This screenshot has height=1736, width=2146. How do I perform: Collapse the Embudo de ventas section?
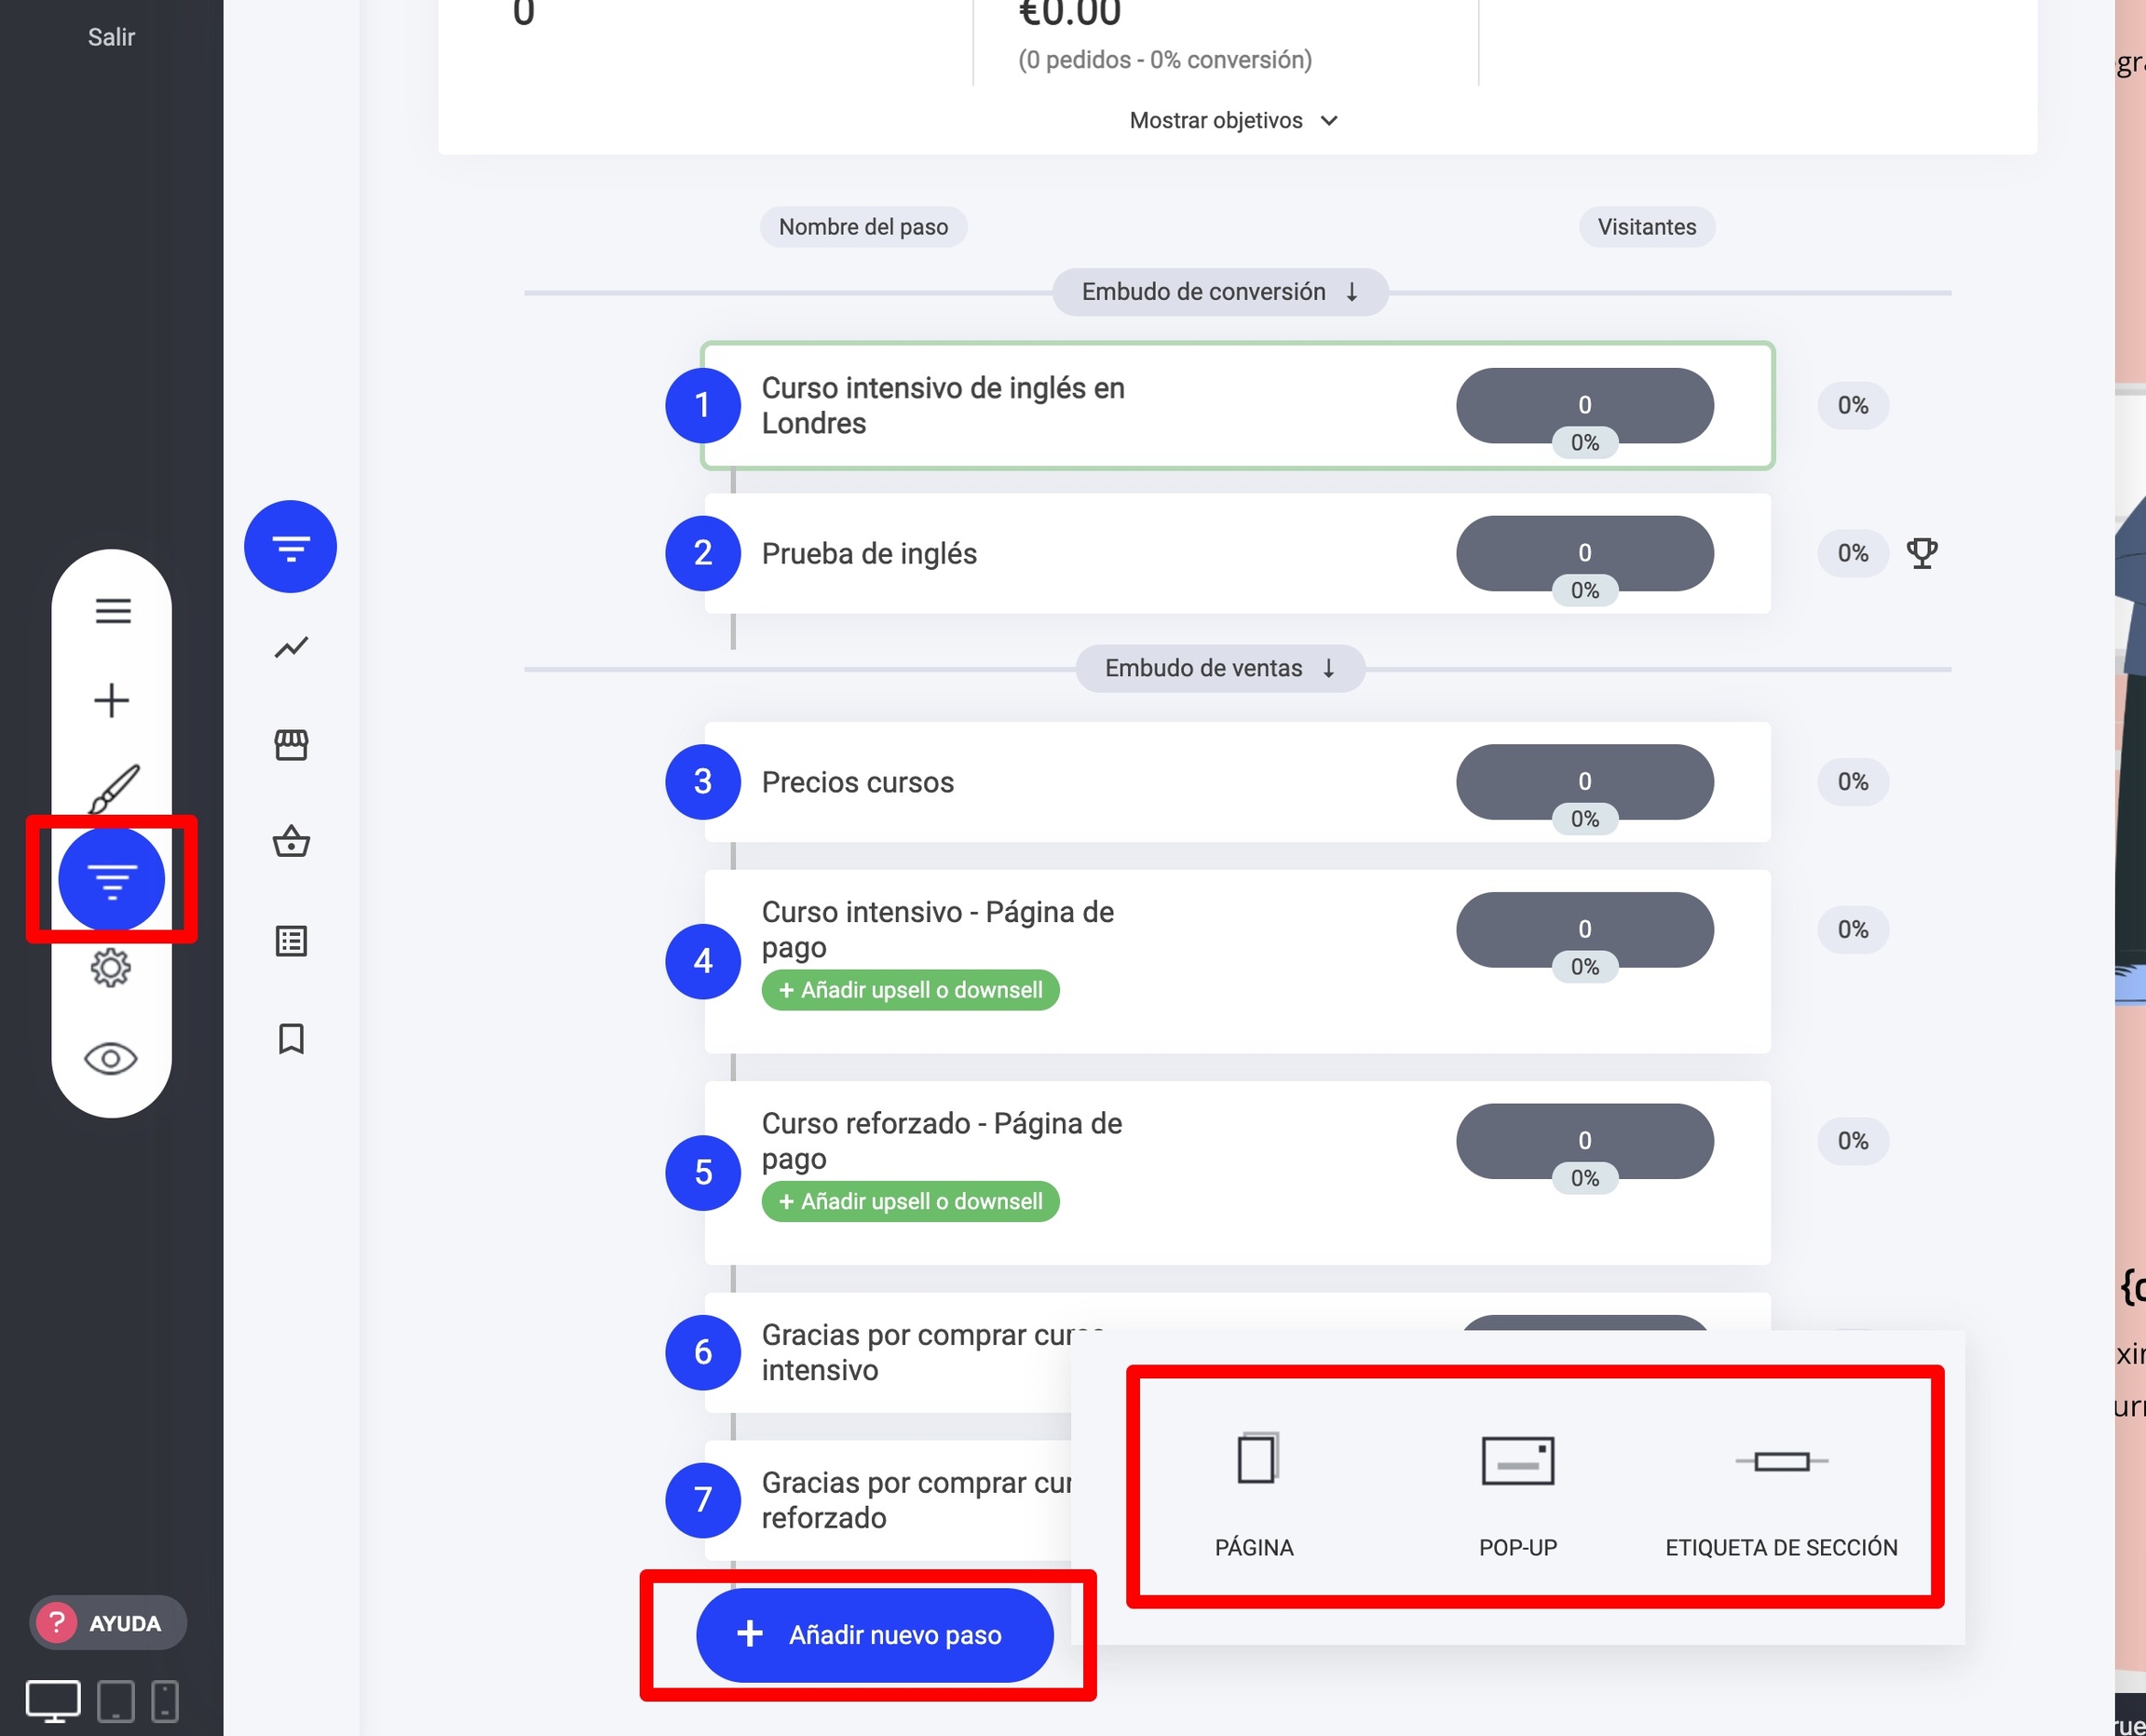coord(1219,668)
